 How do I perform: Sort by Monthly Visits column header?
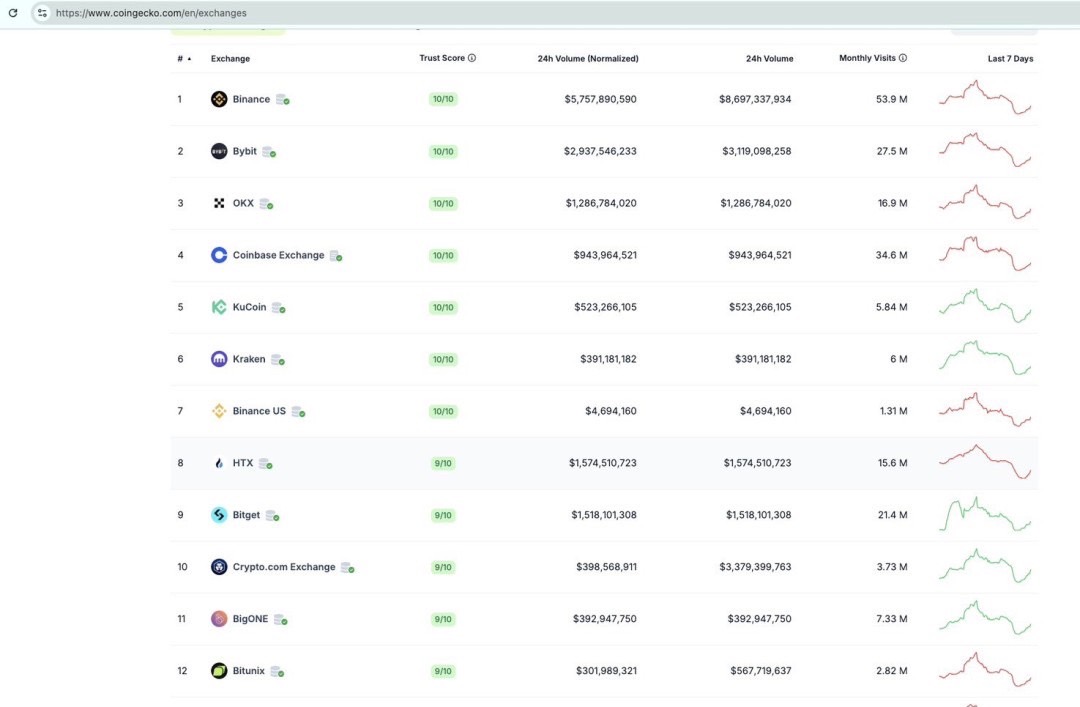click(867, 58)
